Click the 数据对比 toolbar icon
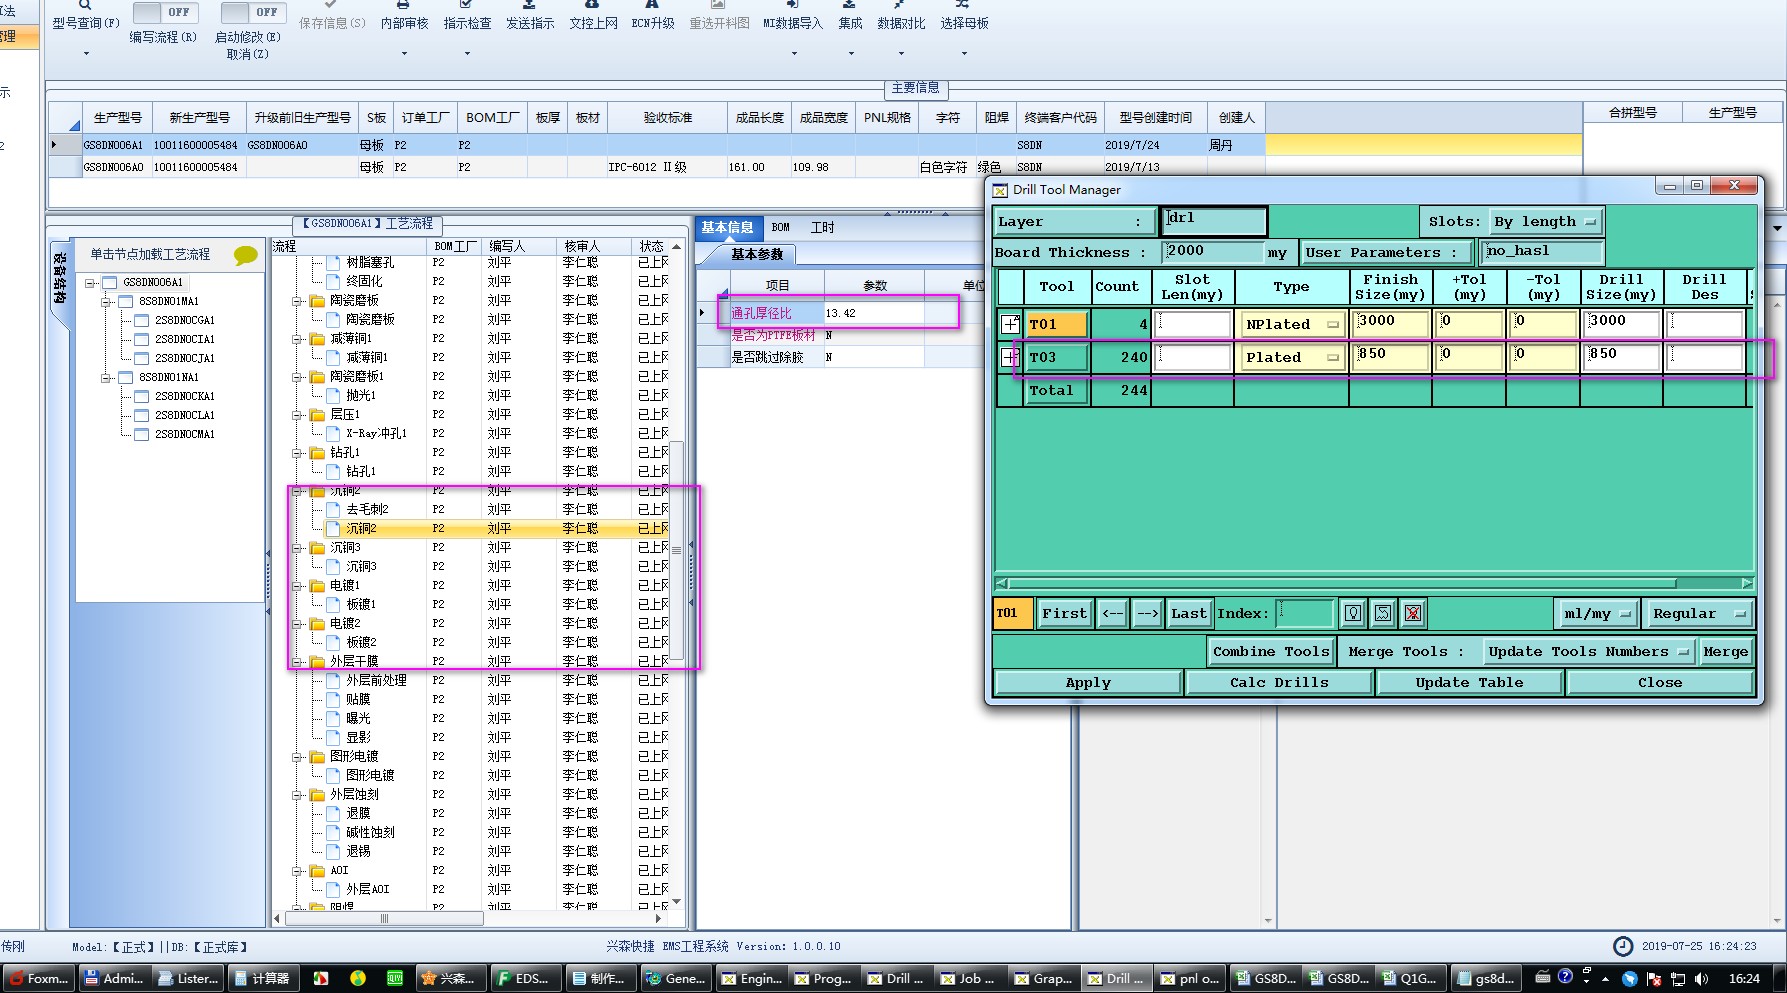Image resolution: width=1787 pixels, height=993 pixels. coord(900,5)
